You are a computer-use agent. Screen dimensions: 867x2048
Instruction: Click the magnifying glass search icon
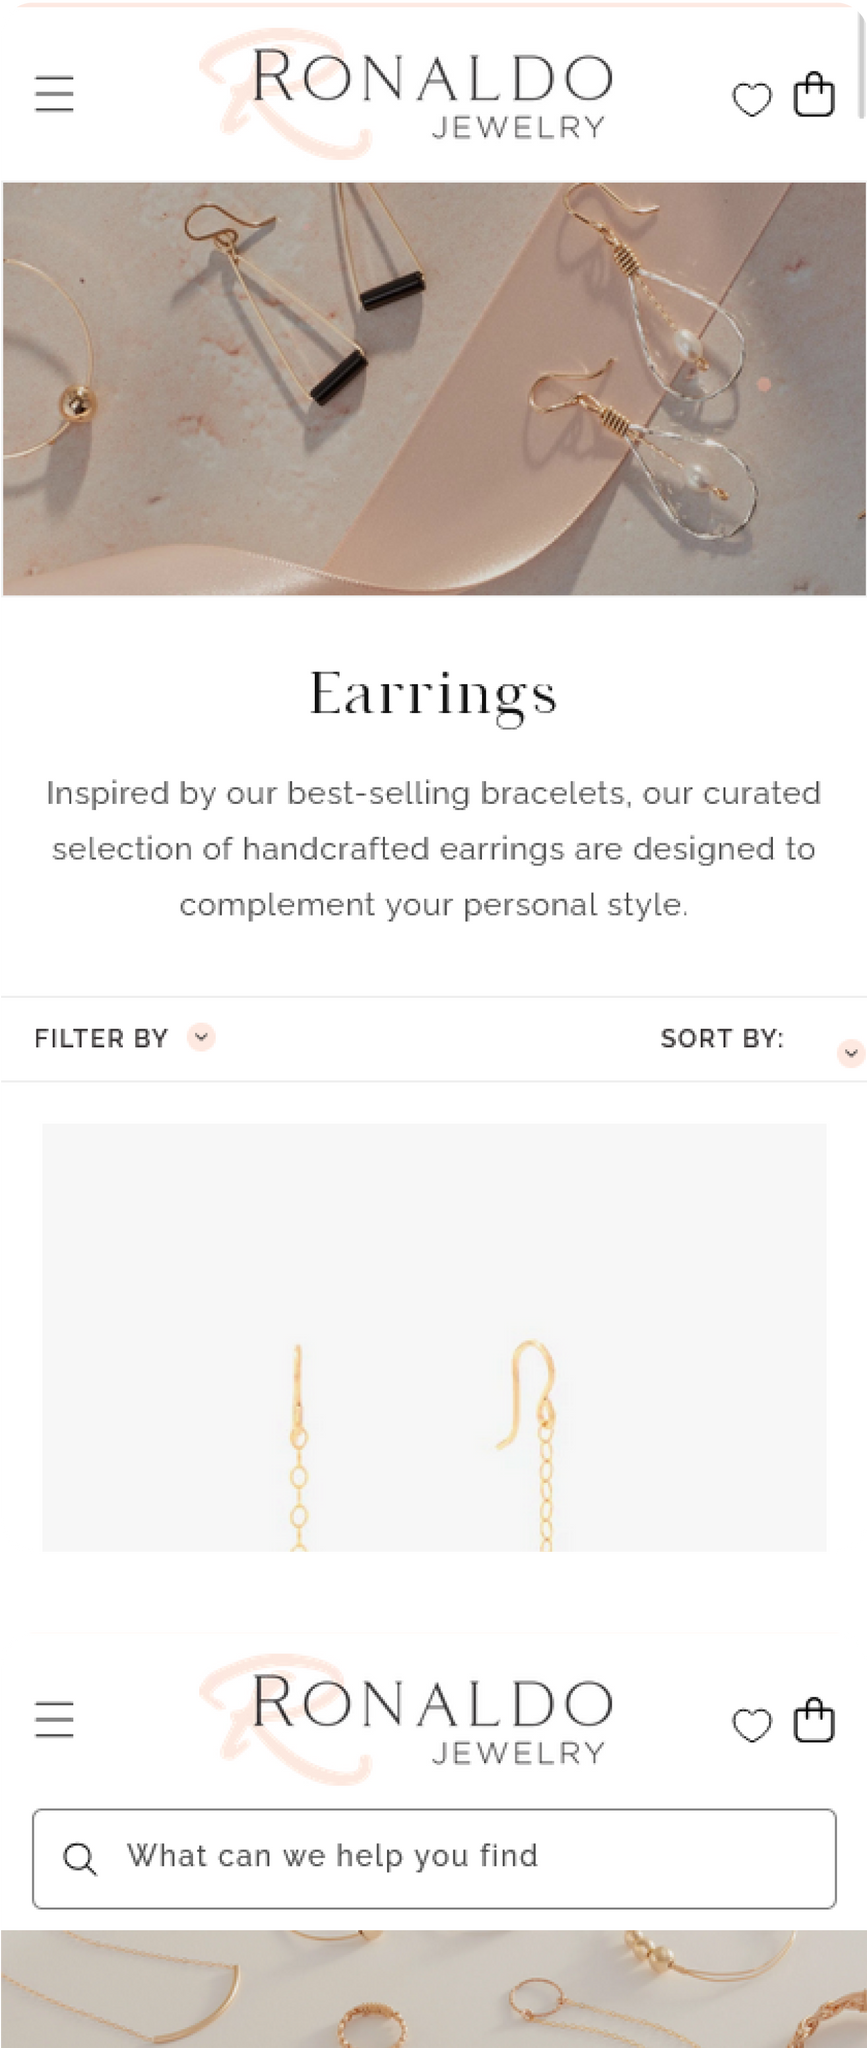(80, 1859)
